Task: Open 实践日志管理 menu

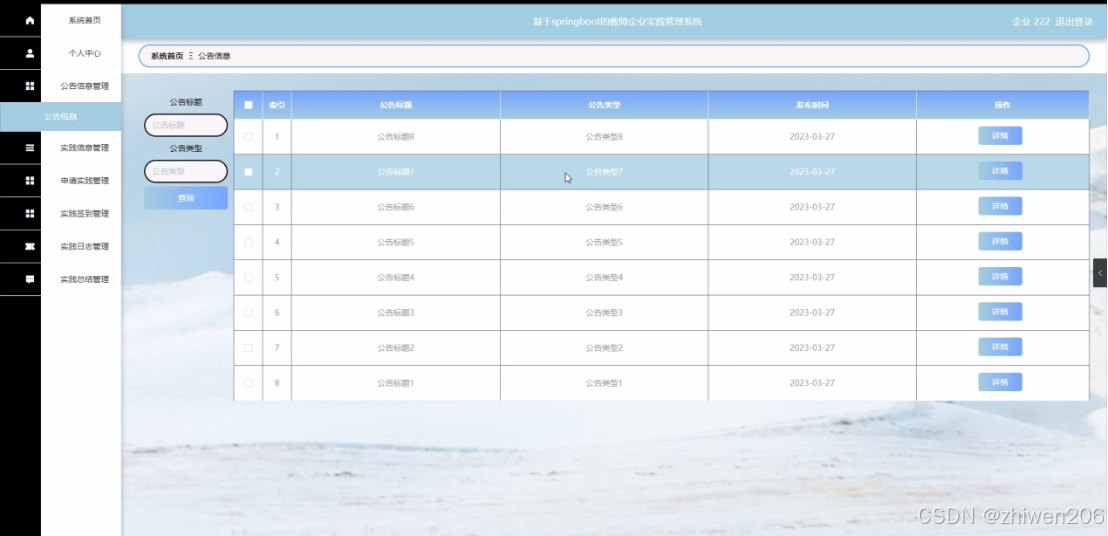Action: tap(85, 246)
